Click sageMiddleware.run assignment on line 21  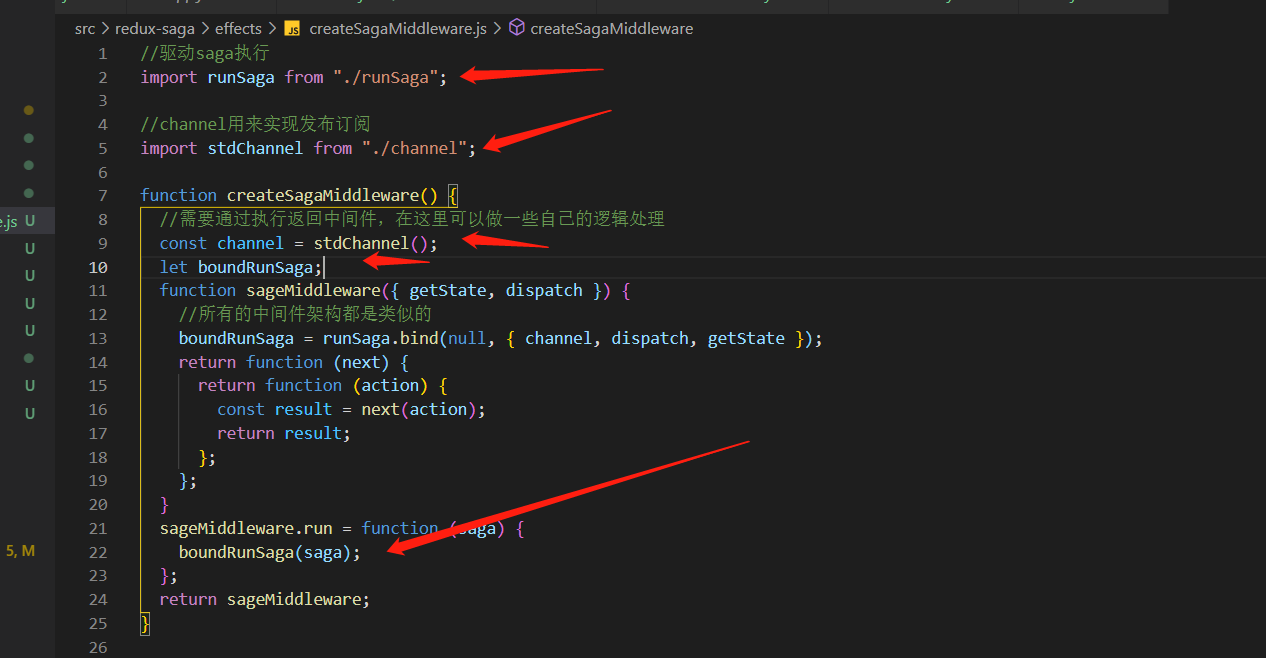[x=246, y=528]
